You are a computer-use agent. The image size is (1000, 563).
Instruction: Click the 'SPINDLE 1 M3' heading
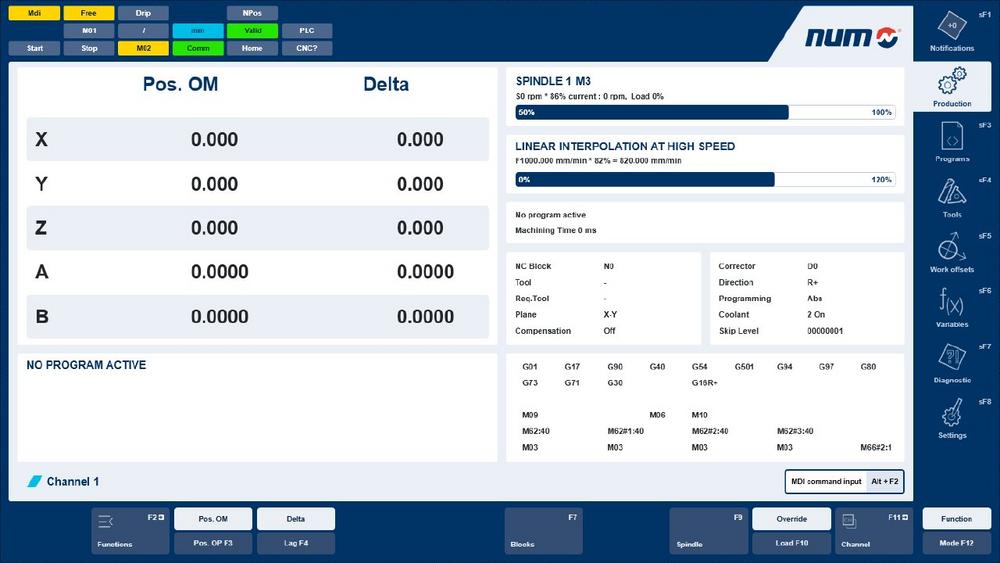[553, 81]
